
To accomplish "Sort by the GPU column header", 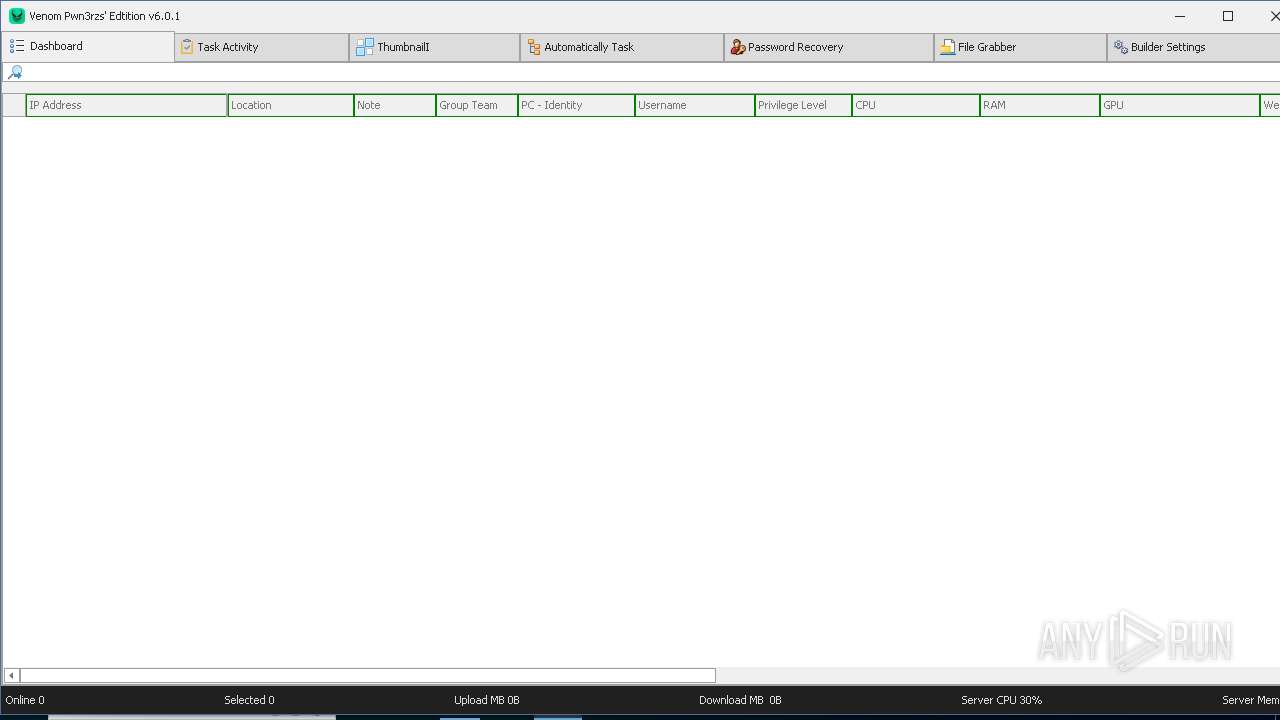I will [x=1180, y=105].
